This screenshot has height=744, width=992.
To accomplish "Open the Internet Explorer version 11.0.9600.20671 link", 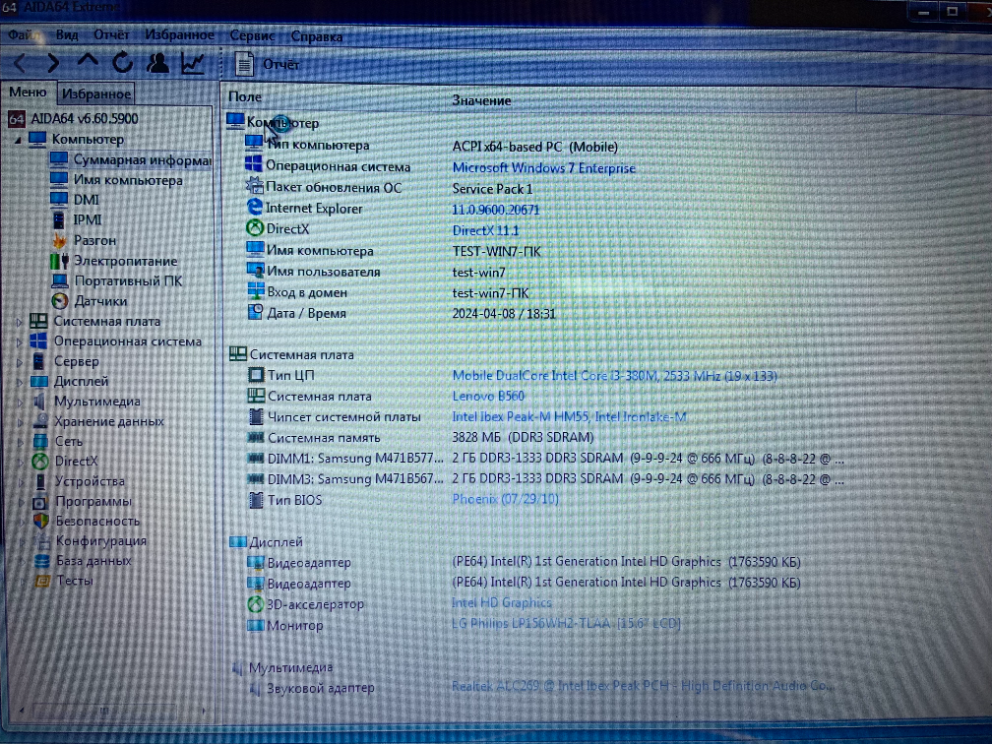I will pyautogui.click(x=495, y=209).
